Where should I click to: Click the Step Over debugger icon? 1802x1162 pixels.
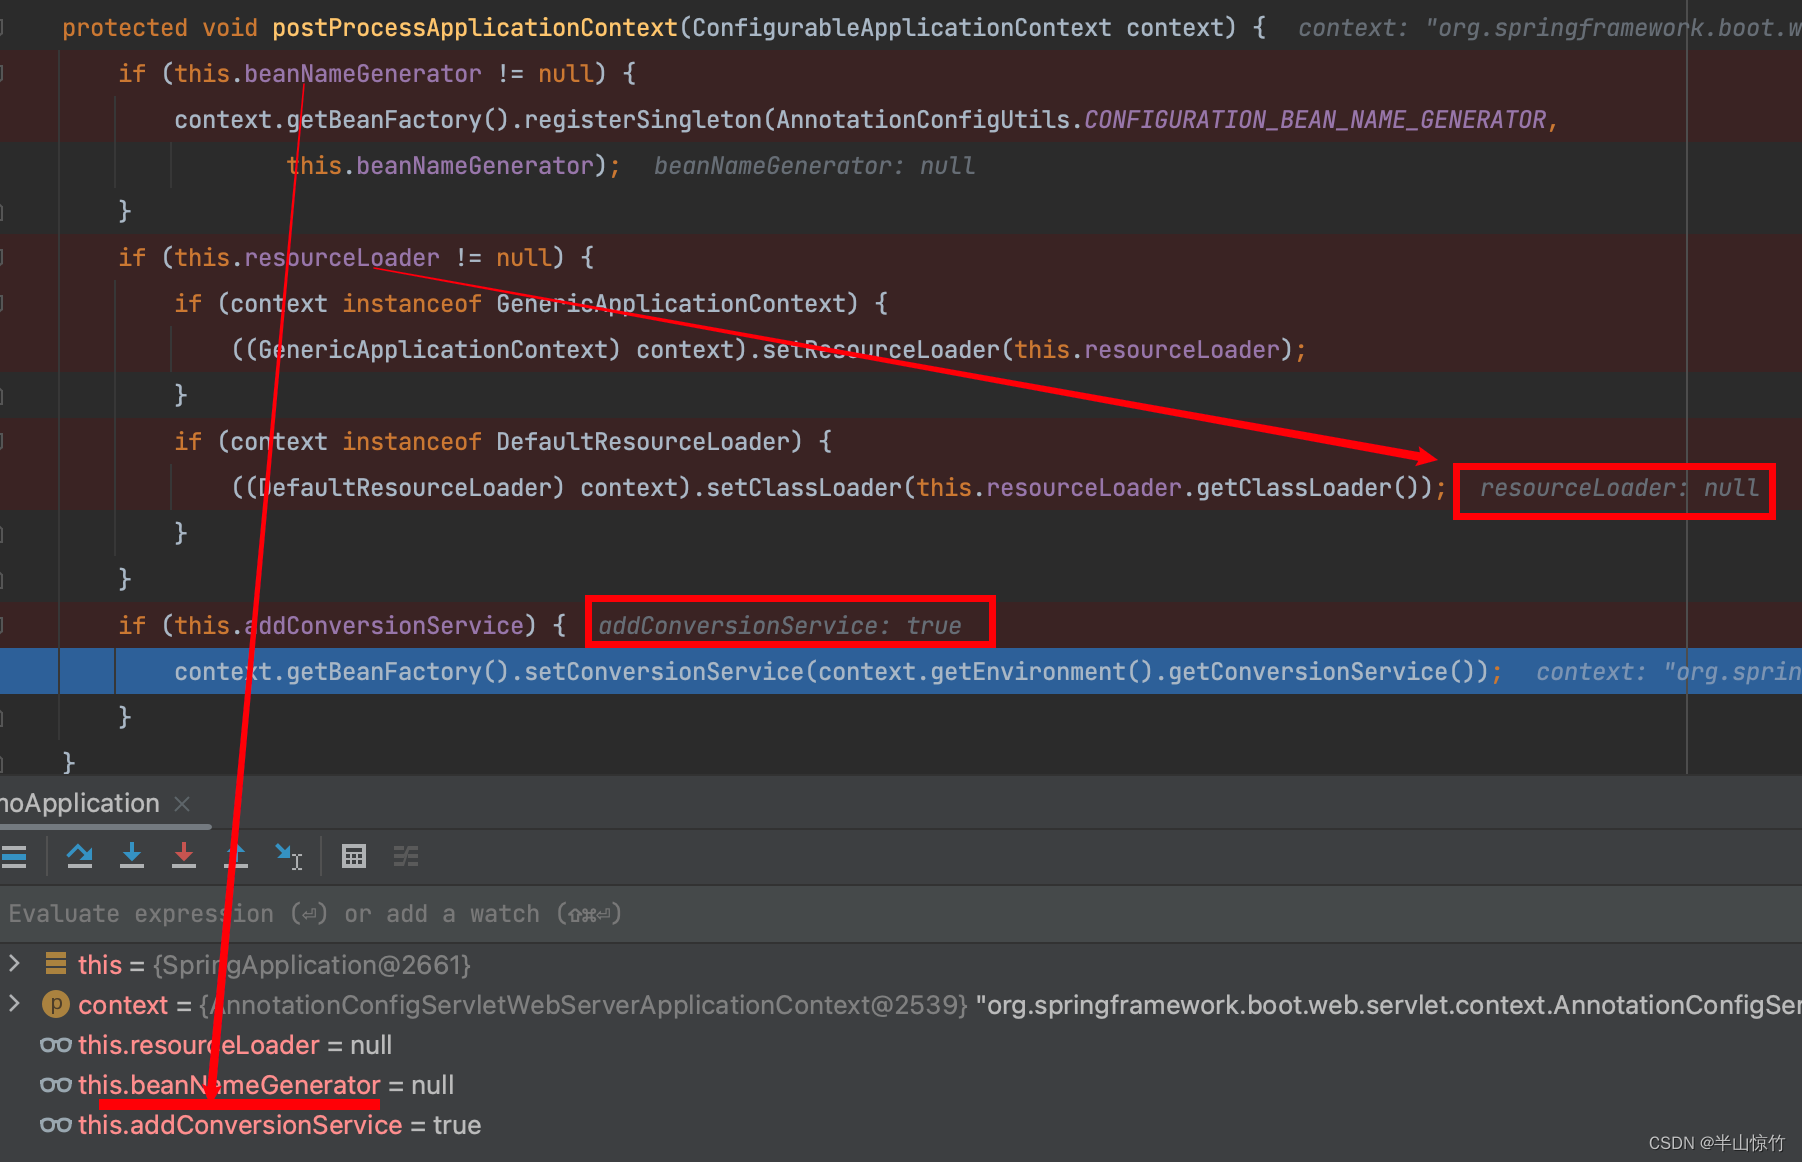click(x=80, y=856)
